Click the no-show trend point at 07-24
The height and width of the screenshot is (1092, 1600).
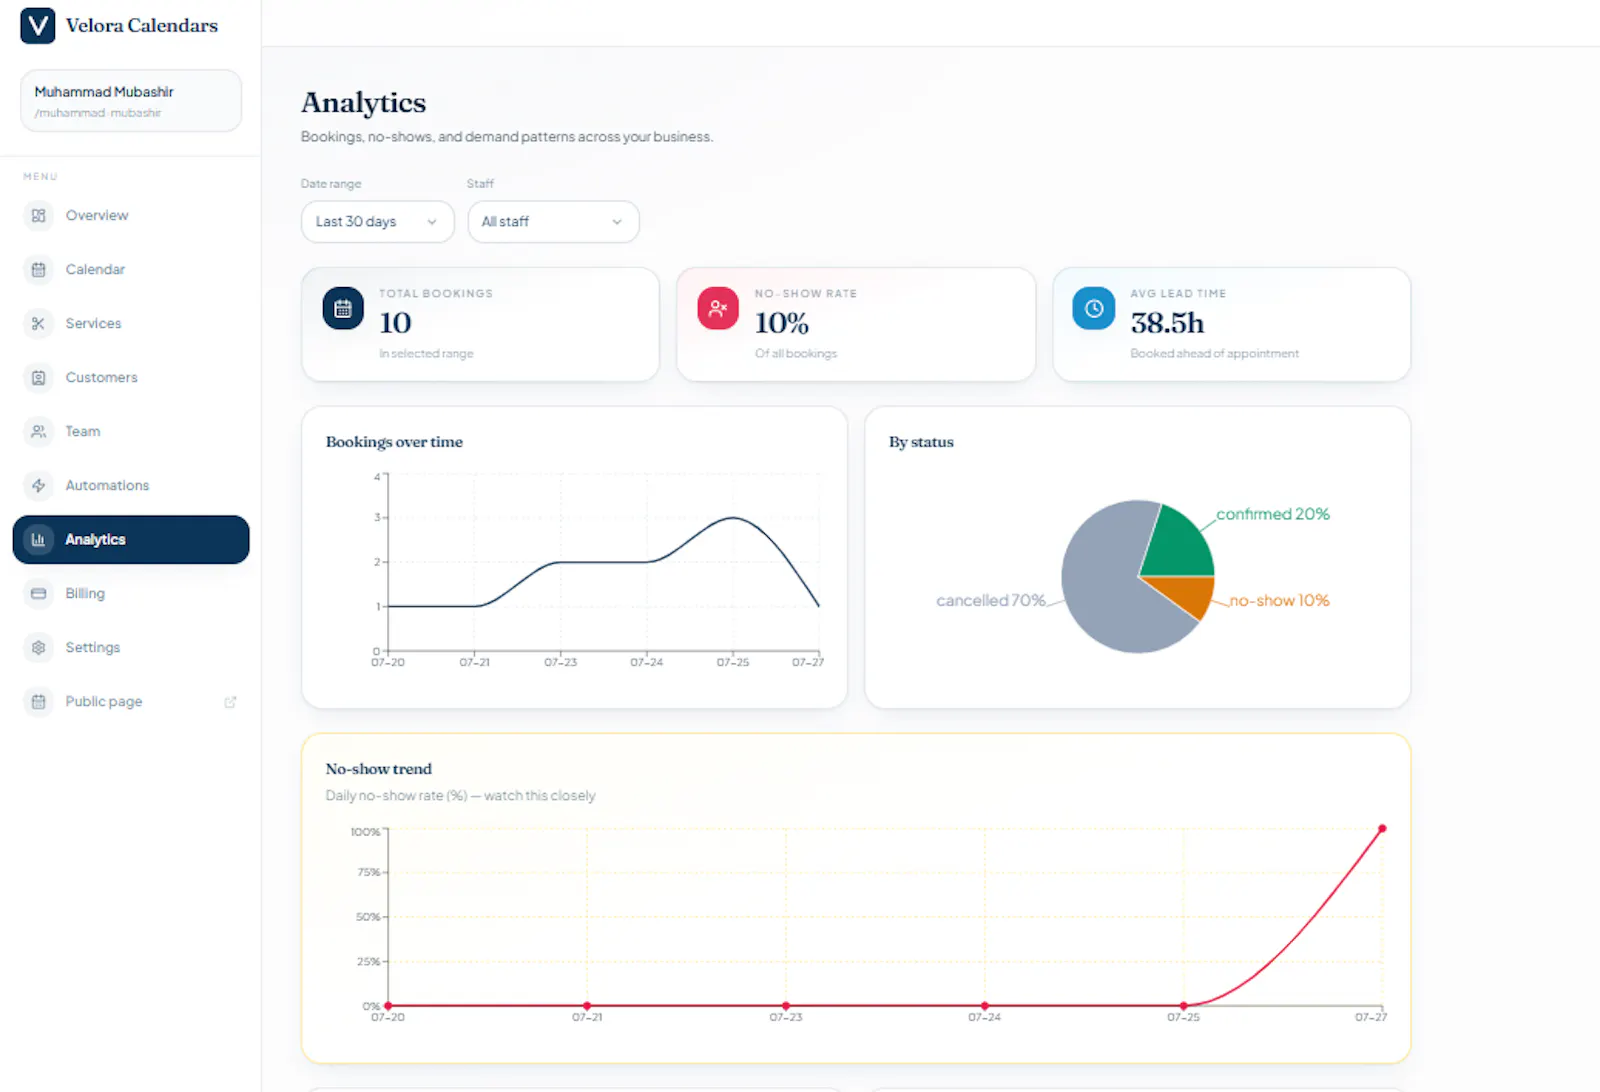tap(985, 1006)
